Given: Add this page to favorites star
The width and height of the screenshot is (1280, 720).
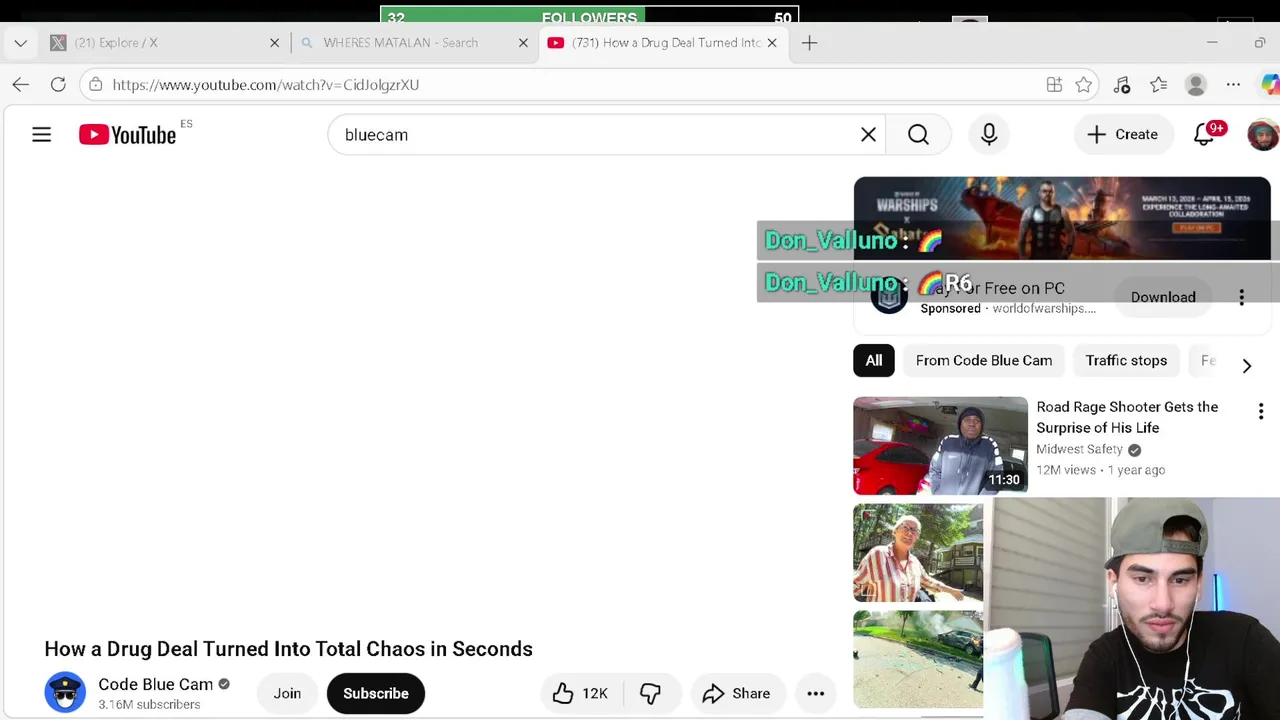Looking at the screenshot, I should point(1083,85).
